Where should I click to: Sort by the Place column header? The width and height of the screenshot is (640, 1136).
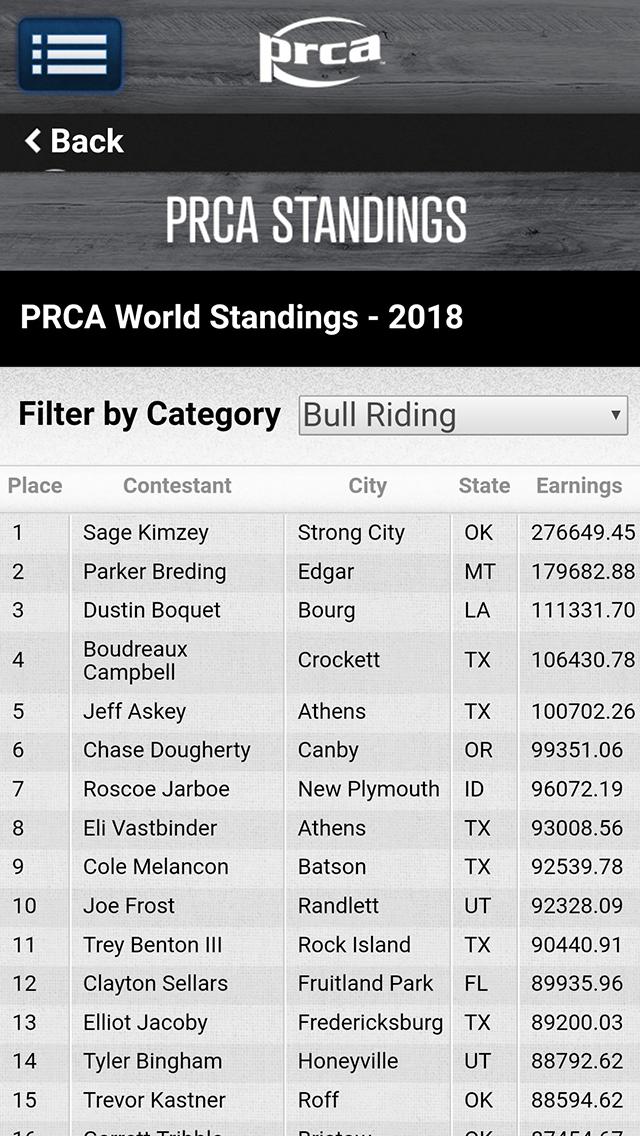tap(35, 486)
